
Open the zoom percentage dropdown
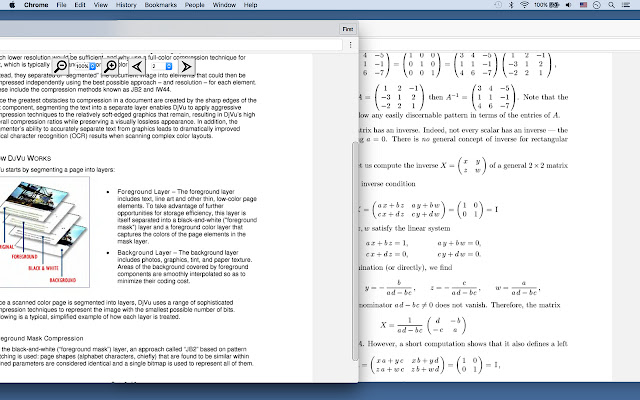click(x=85, y=66)
